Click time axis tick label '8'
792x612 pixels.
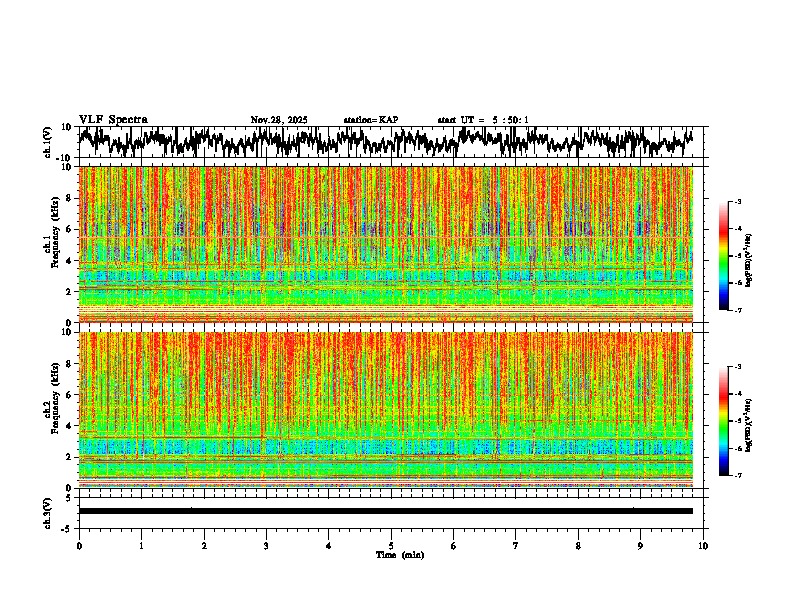pyautogui.click(x=578, y=546)
